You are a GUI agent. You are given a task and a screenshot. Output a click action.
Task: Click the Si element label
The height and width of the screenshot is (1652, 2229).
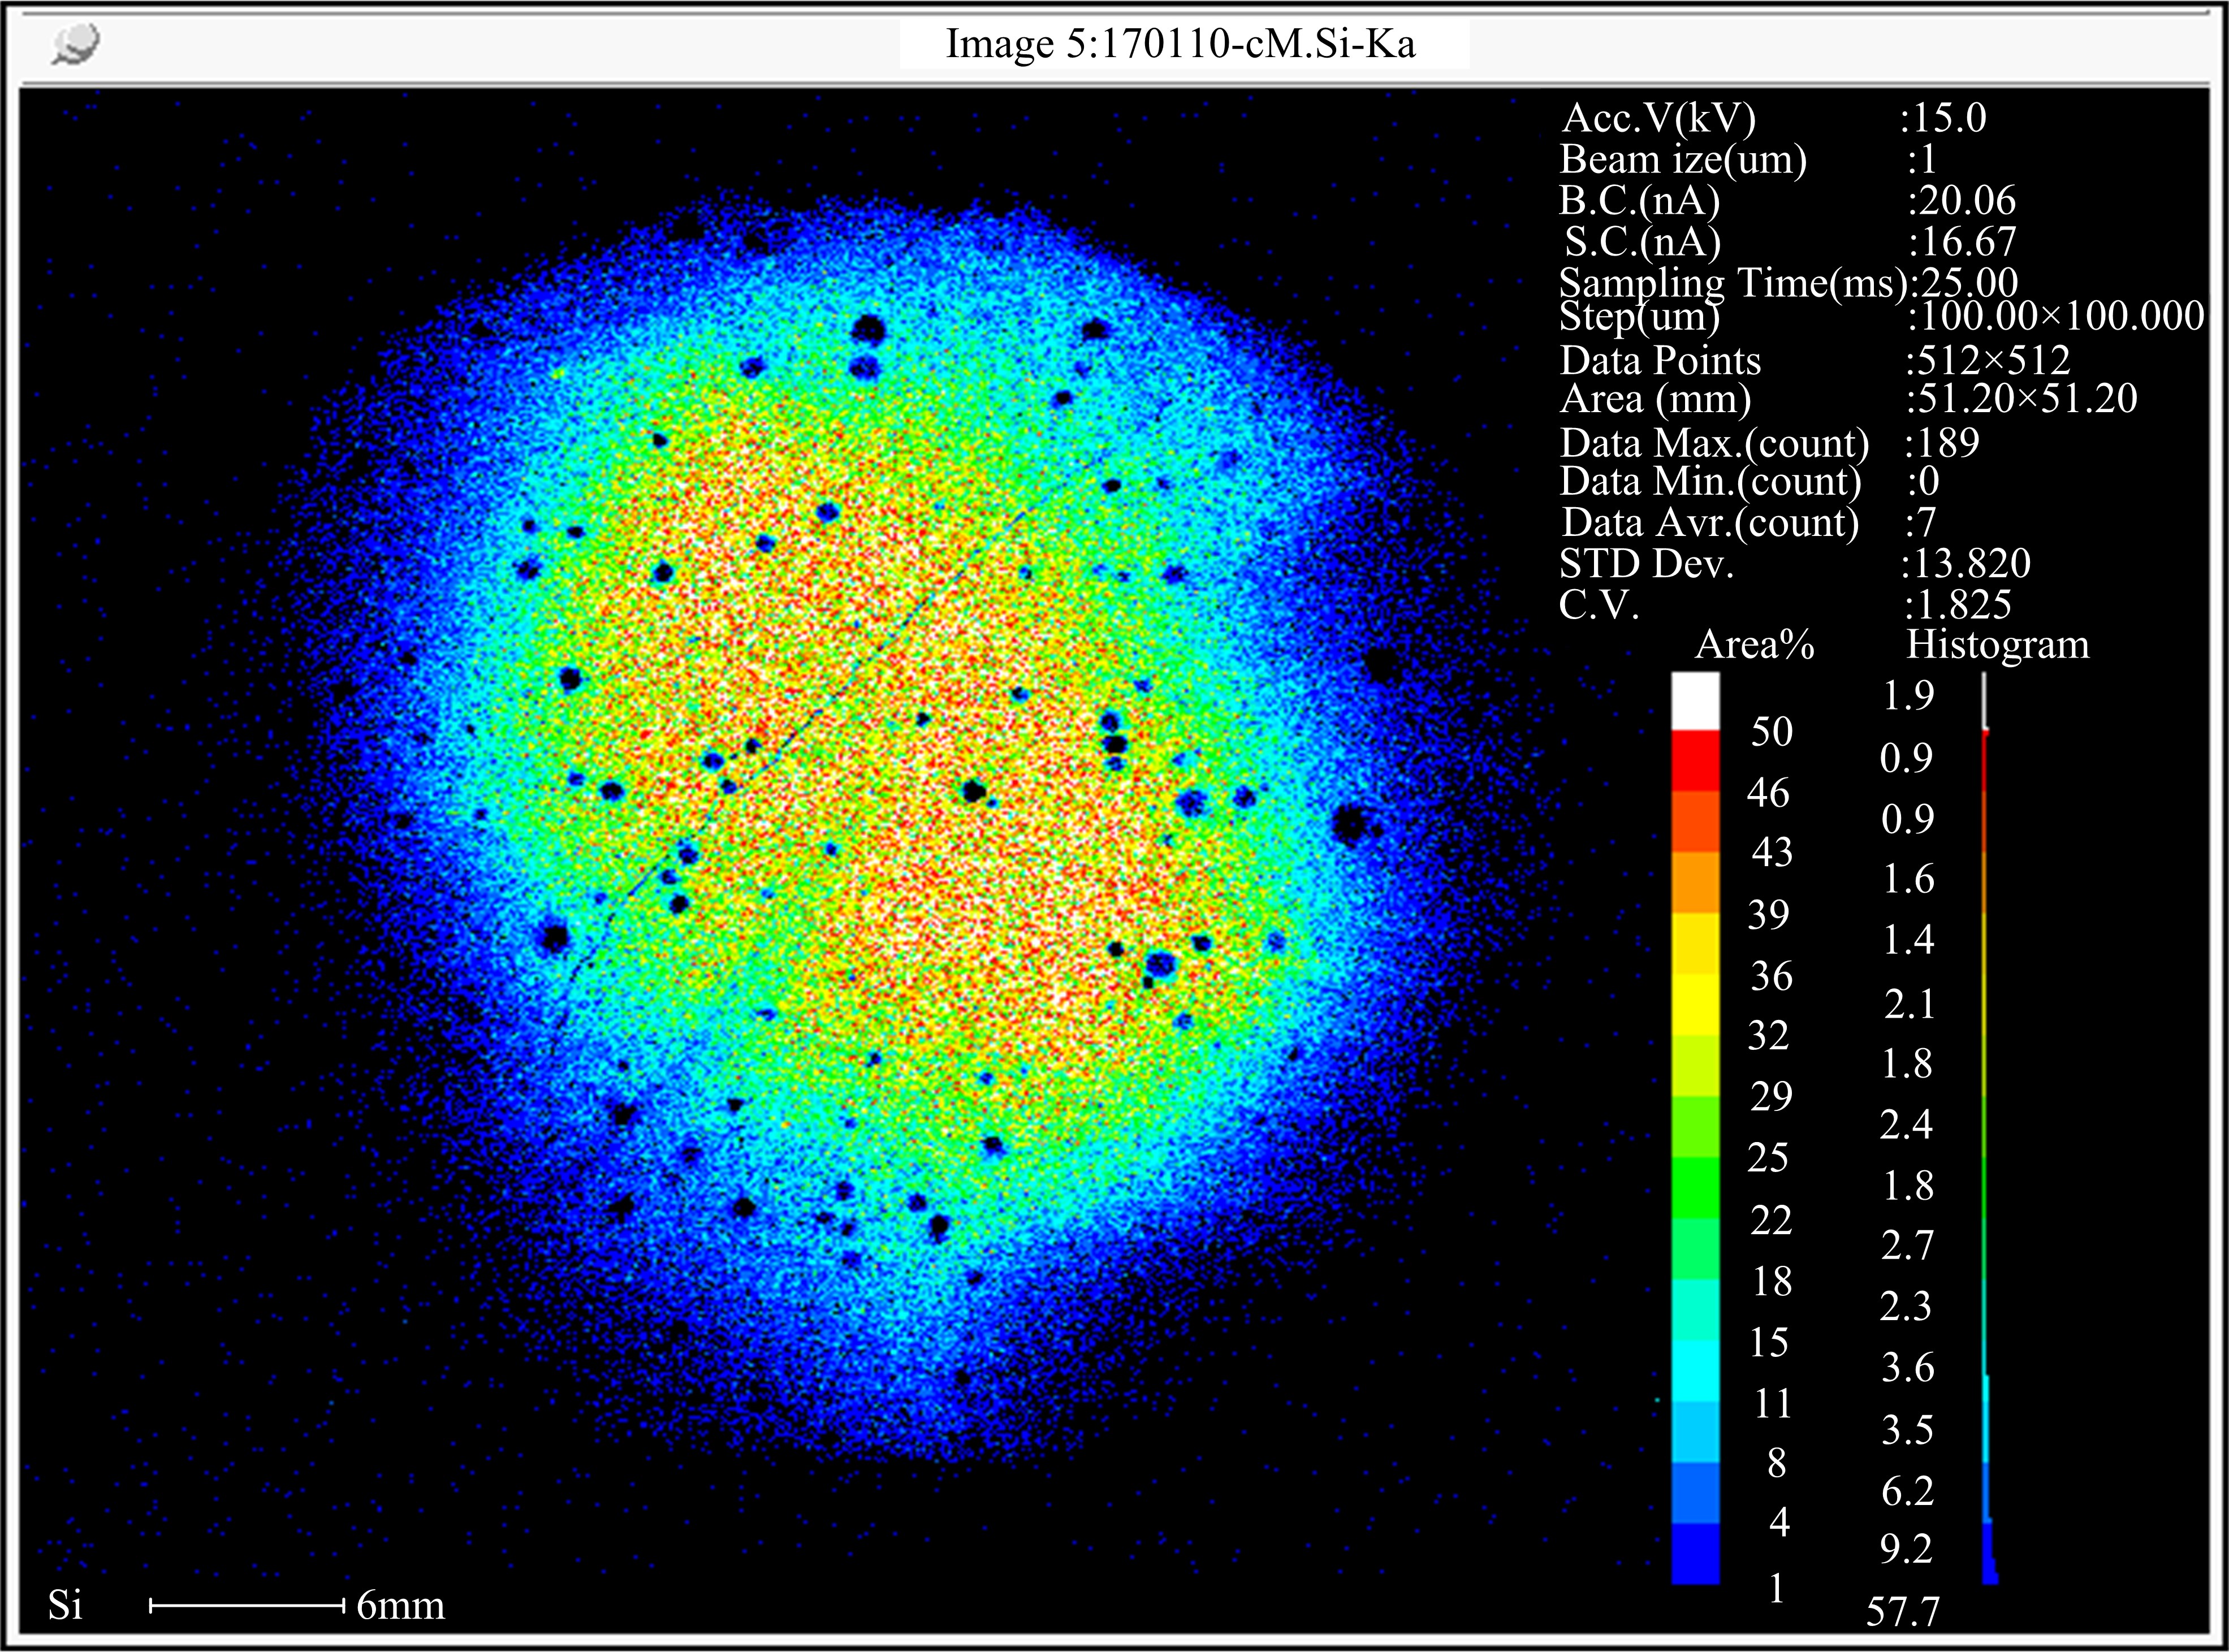point(66,1605)
